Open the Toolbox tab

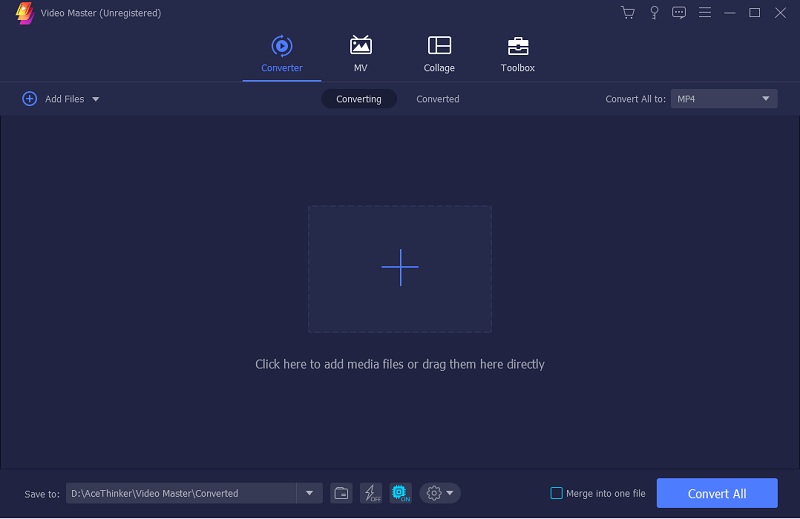[517, 54]
